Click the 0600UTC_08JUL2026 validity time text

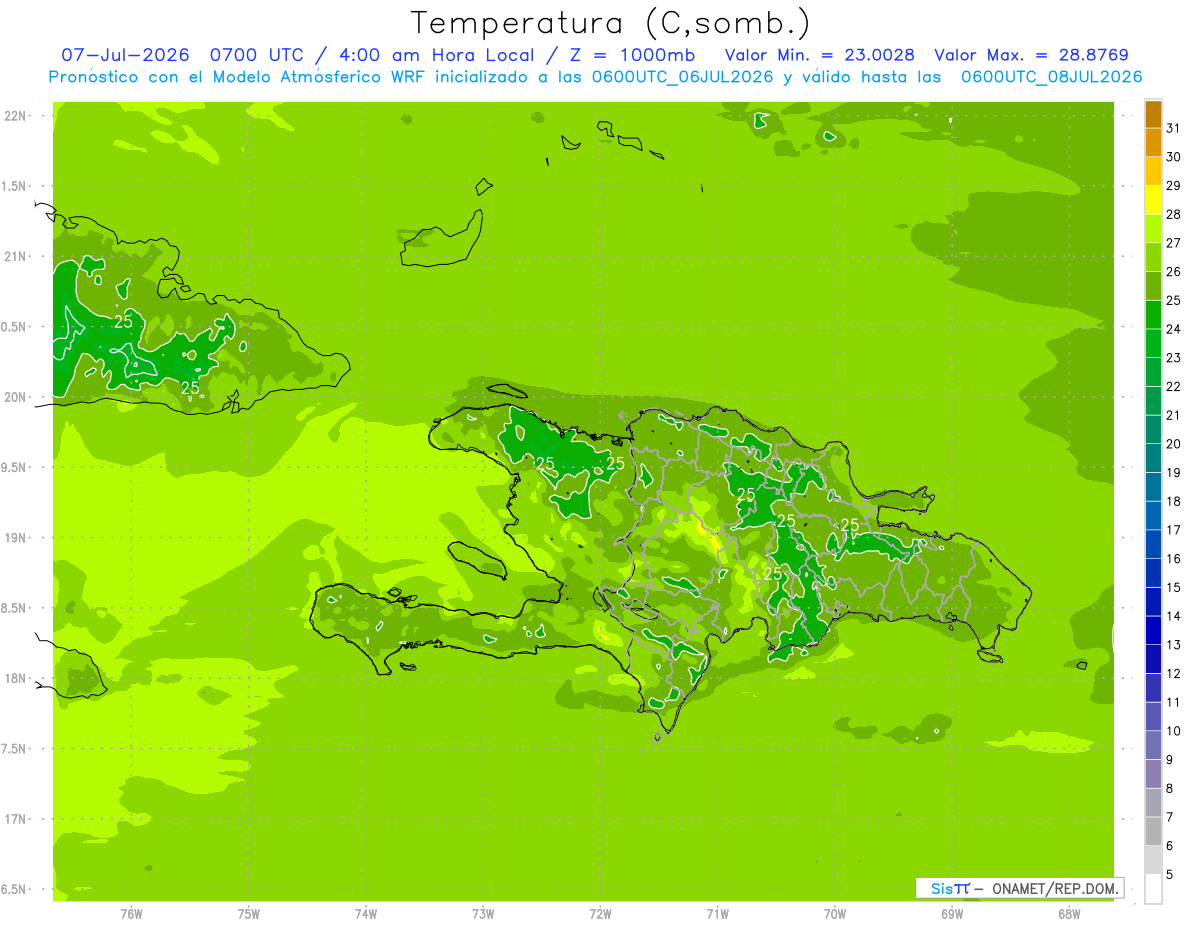(1051, 77)
